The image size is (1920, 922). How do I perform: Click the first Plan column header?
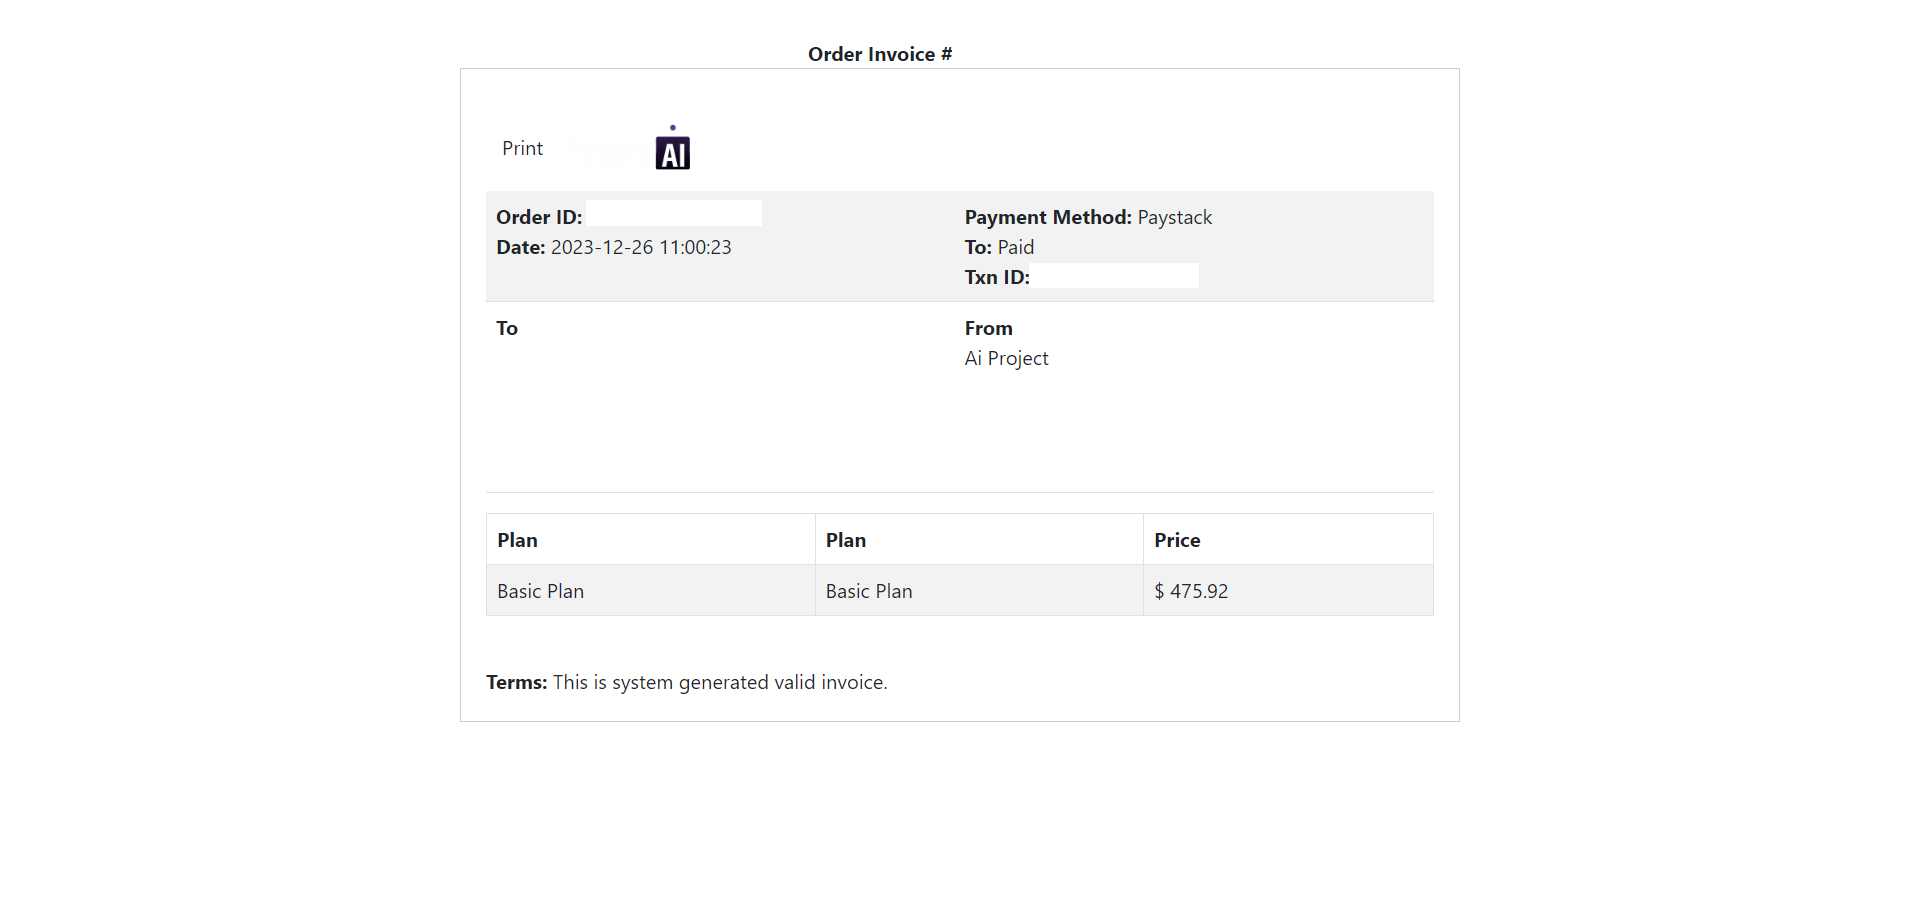(x=518, y=541)
